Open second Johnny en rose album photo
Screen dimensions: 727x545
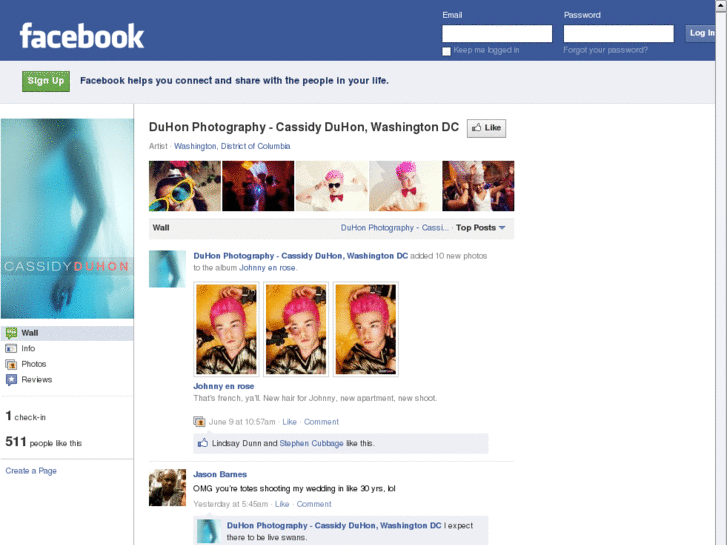[296, 329]
